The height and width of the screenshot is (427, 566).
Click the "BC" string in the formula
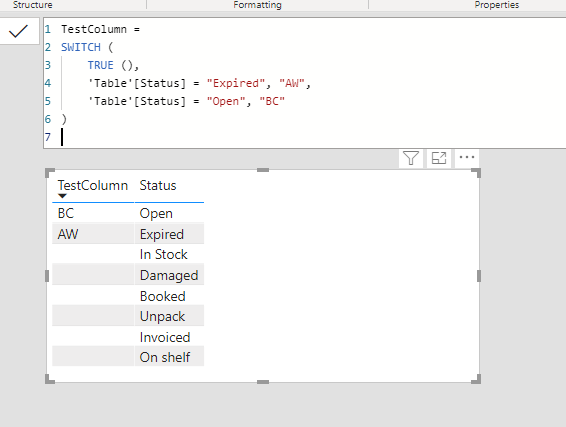pos(272,101)
